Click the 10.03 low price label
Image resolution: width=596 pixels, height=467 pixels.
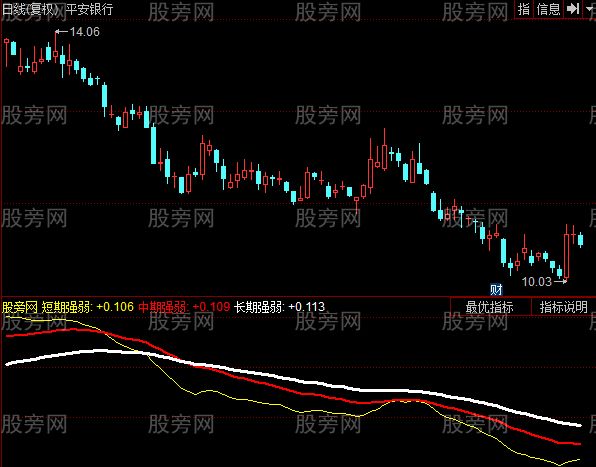pyautogui.click(x=536, y=282)
